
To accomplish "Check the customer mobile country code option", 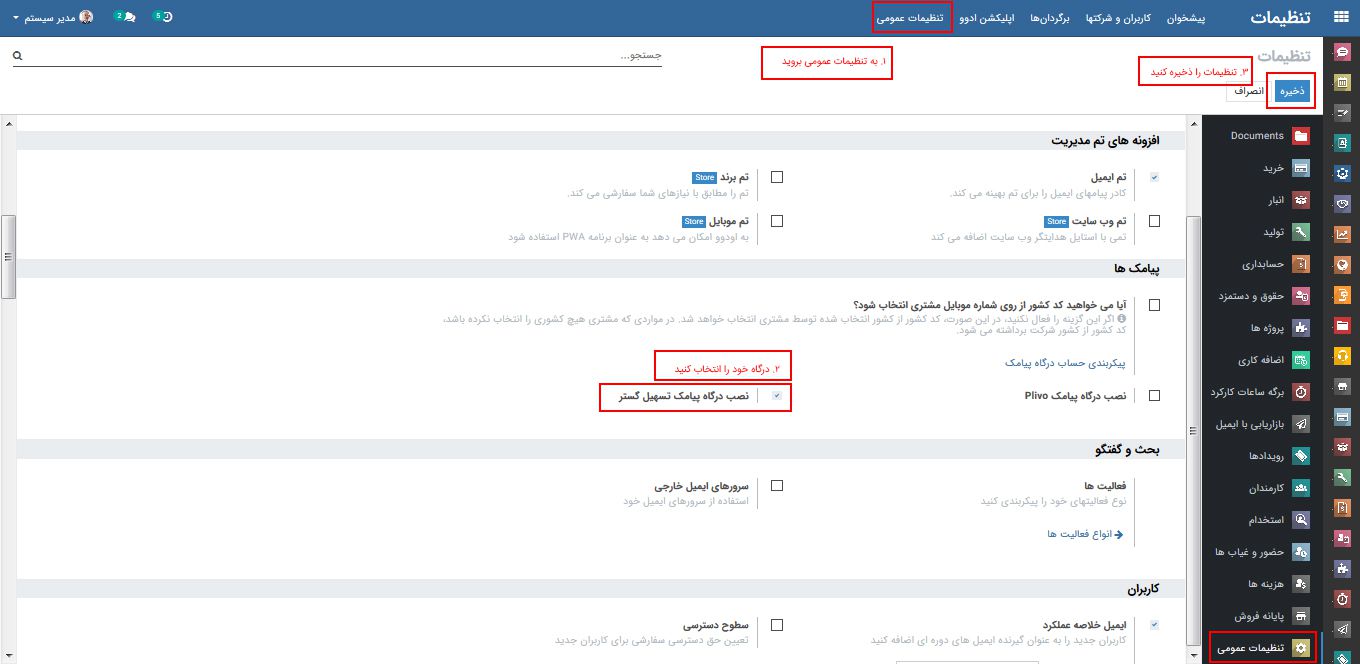I will pos(1155,305).
